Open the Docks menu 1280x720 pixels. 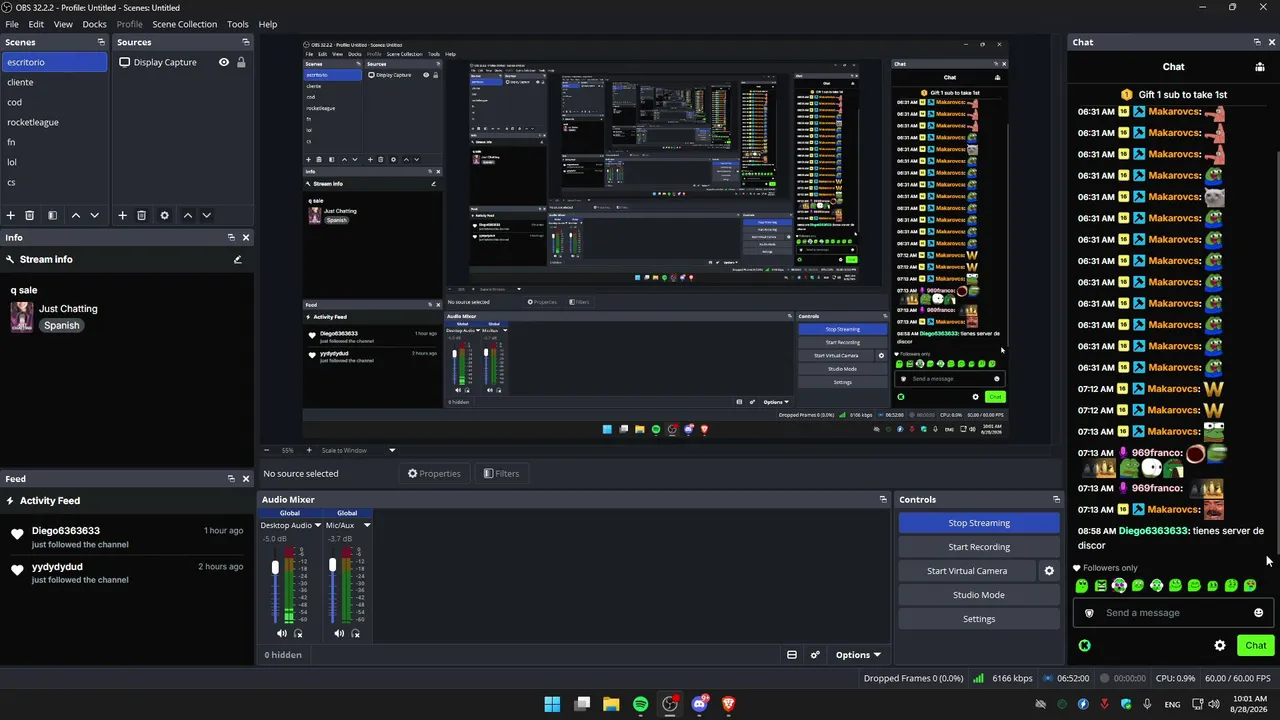(94, 24)
